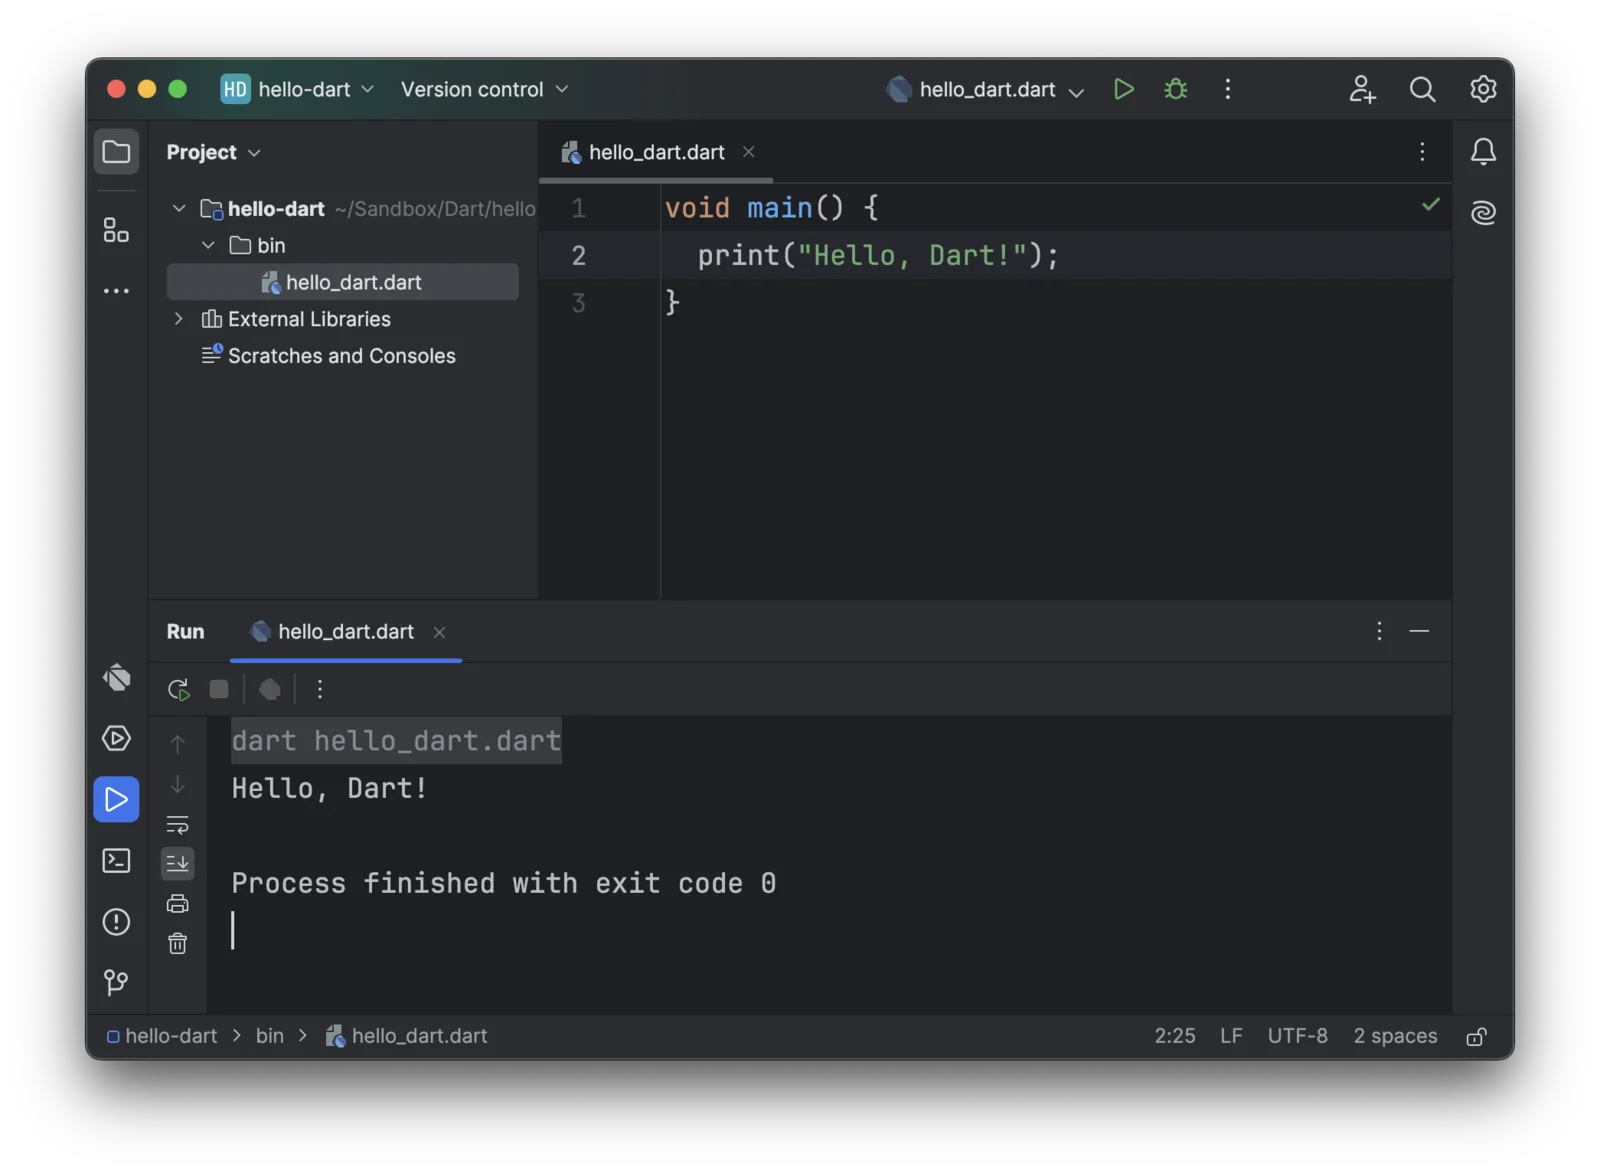This screenshot has width=1600, height=1173.
Task: Stop the running process button
Action: (x=219, y=689)
